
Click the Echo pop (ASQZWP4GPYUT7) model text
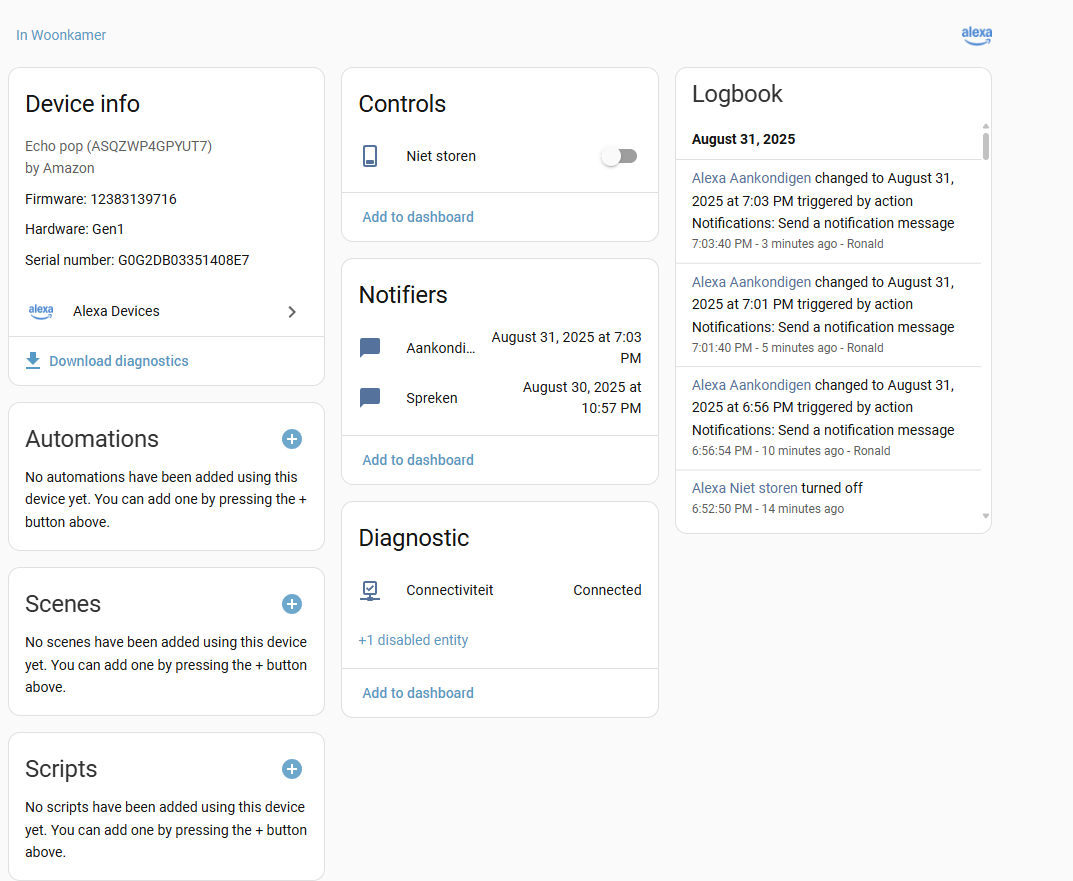pos(118,146)
